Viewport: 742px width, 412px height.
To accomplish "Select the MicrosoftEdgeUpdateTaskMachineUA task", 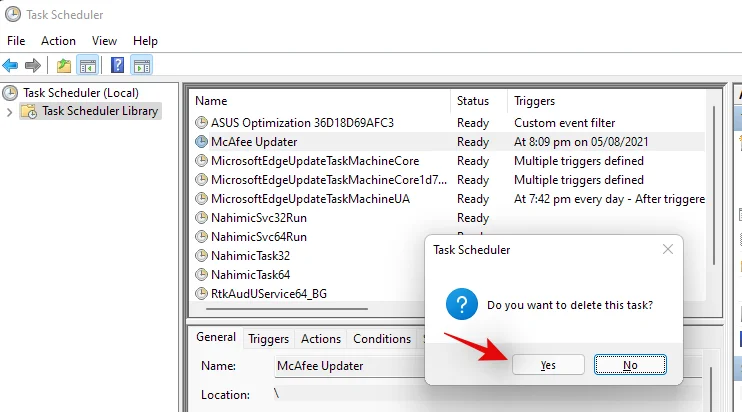I will pos(310,199).
